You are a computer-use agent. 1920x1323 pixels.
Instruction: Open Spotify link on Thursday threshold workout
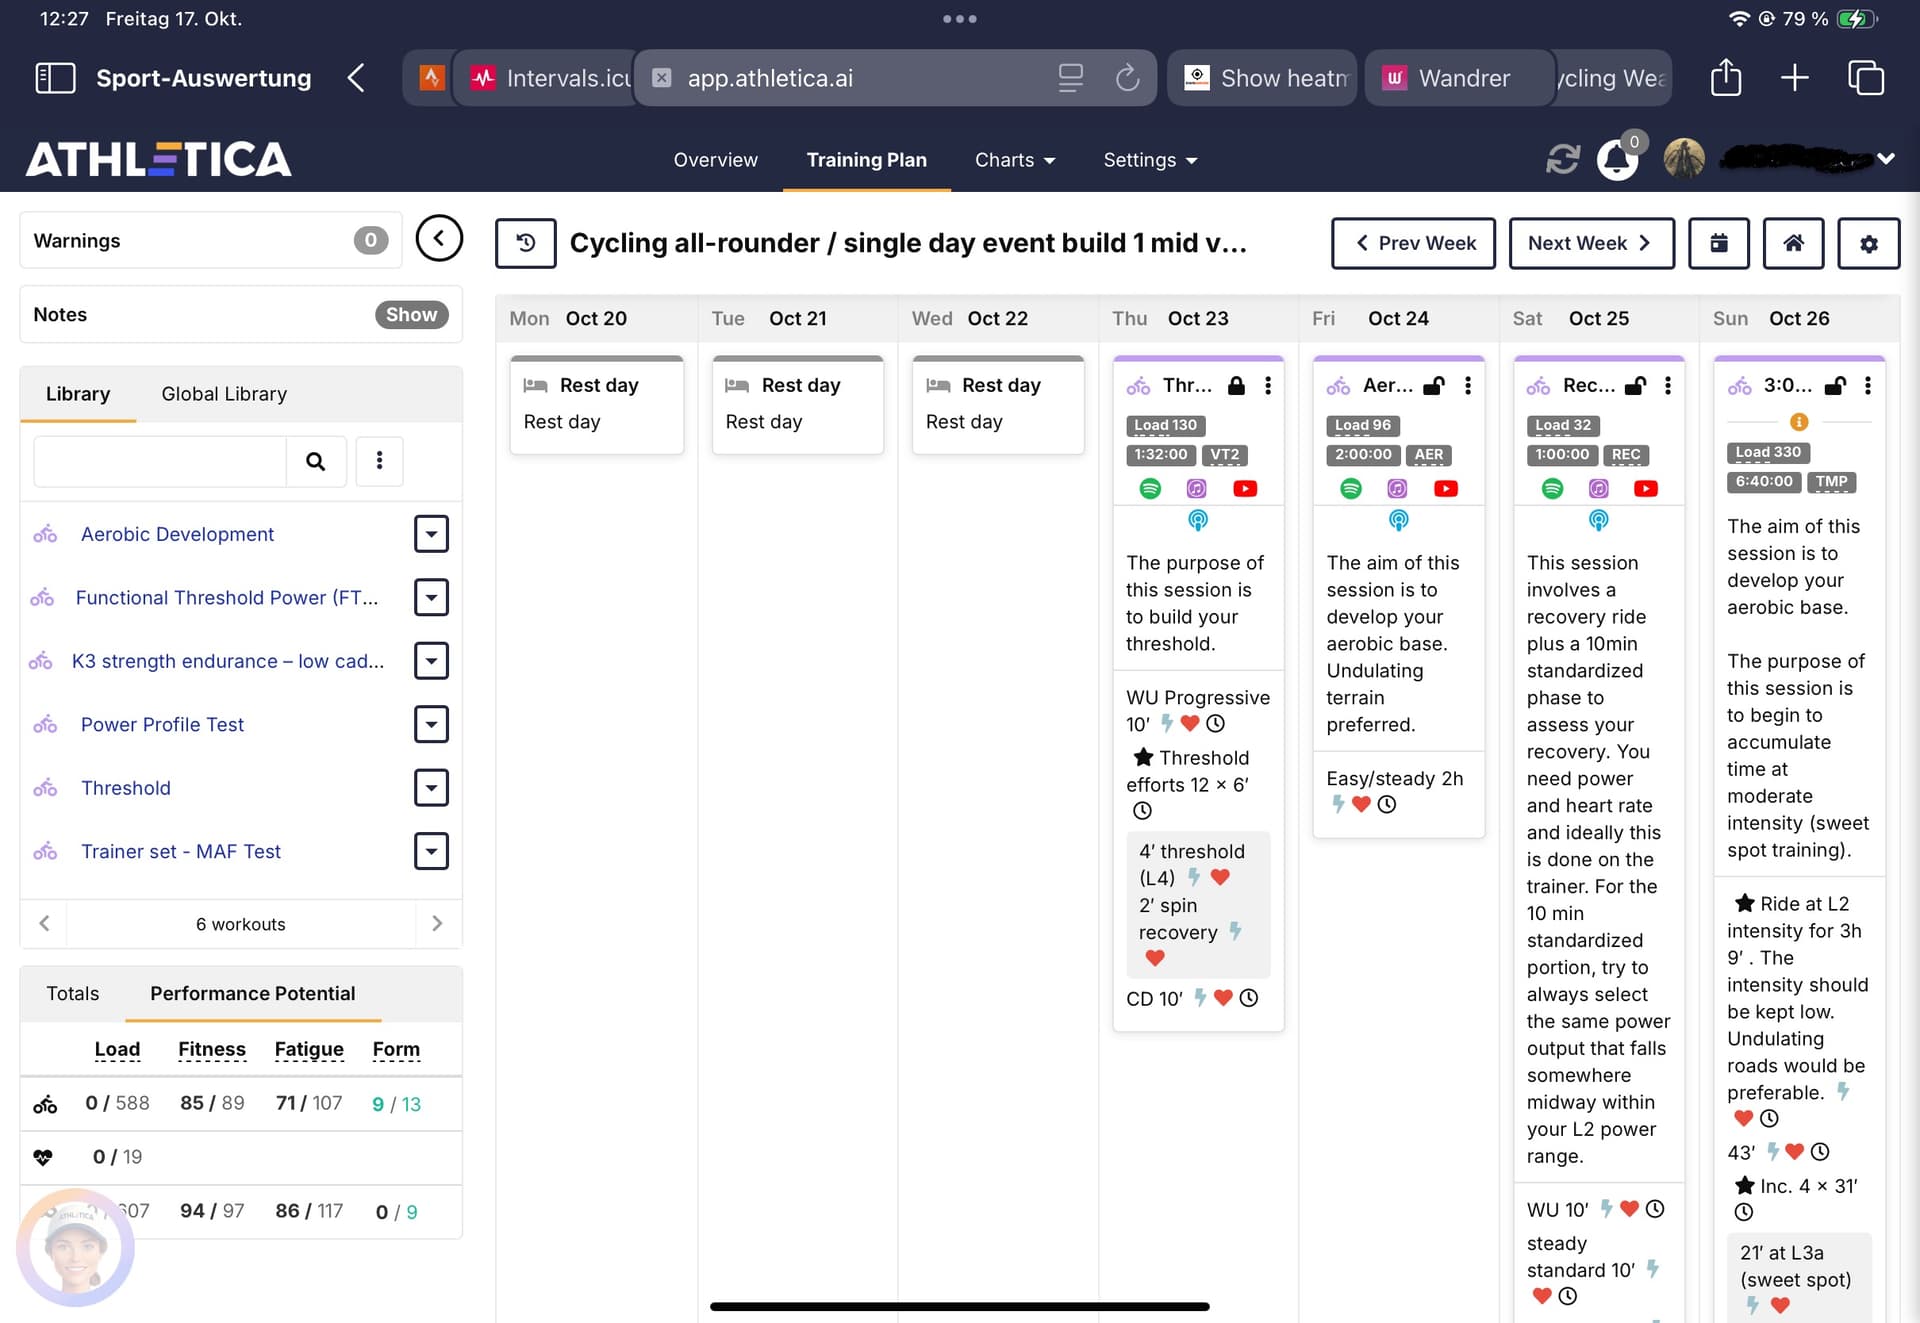pyautogui.click(x=1150, y=488)
